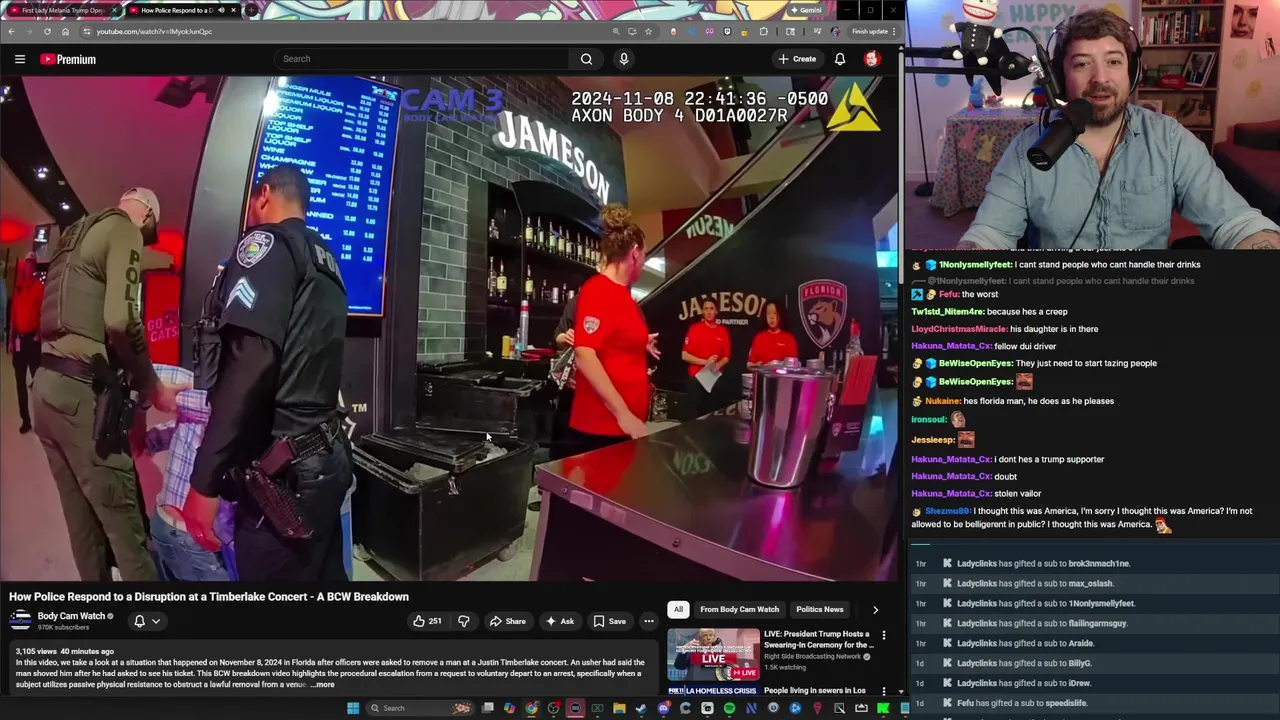Click gifted sub to brok3nmach1ne entry
1280x720 pixels.
1043,564
